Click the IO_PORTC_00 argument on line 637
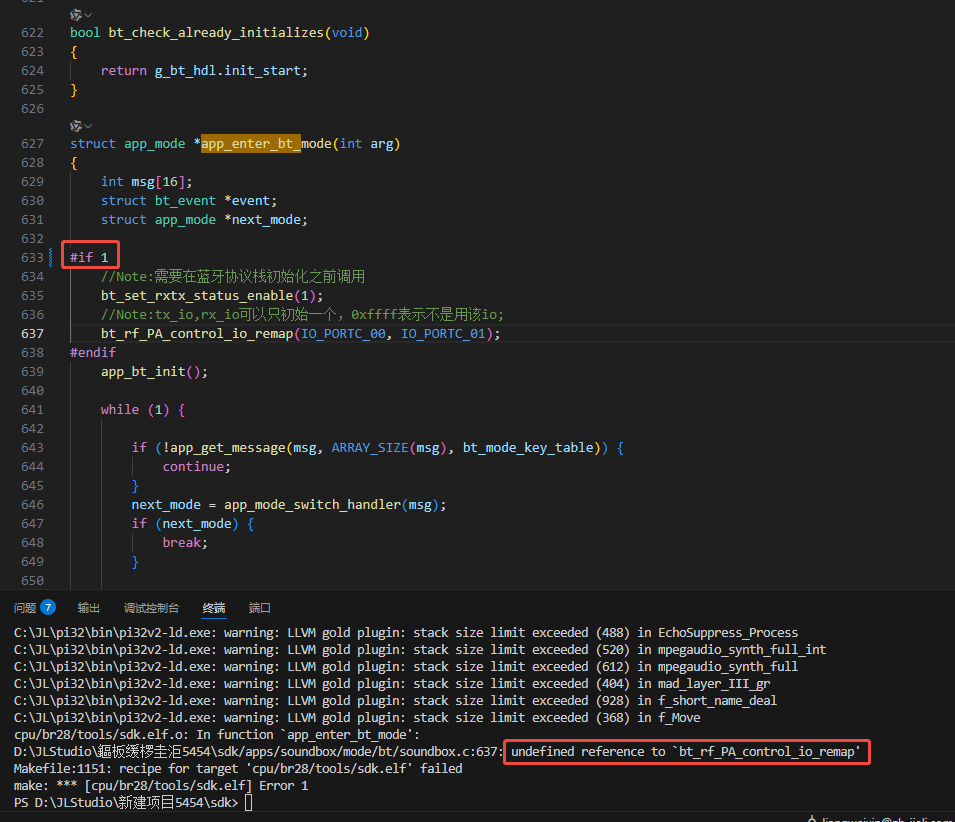The width and height of the screenshot is (955, 822). tap(344, 334)
